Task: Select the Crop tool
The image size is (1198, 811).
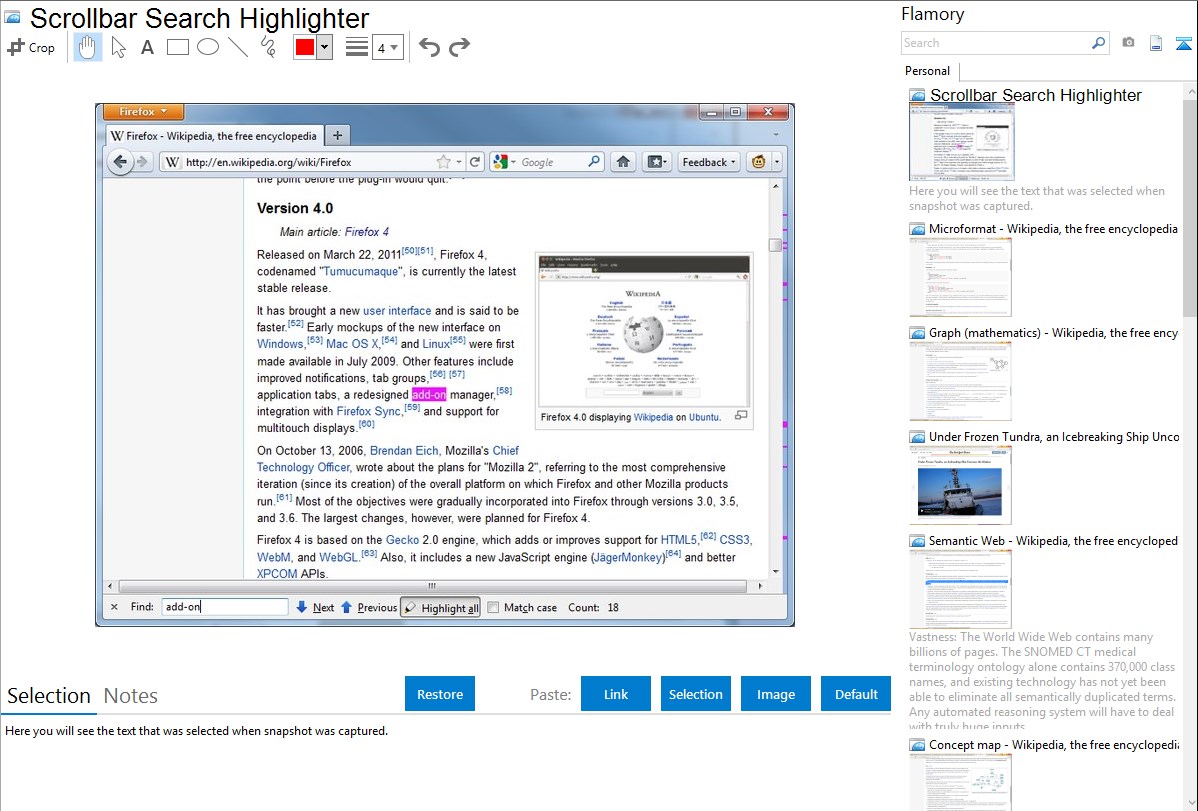Action: (x=31, y=47)
